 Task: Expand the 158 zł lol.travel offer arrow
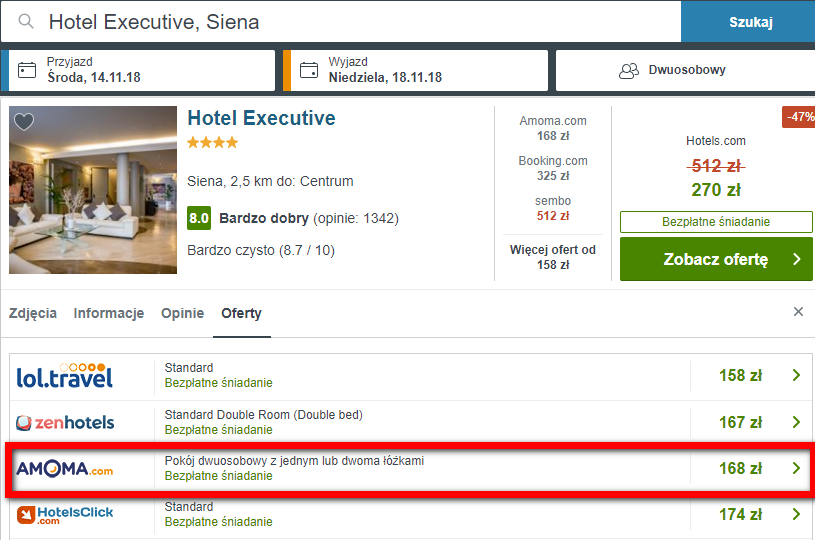[796, 375]
